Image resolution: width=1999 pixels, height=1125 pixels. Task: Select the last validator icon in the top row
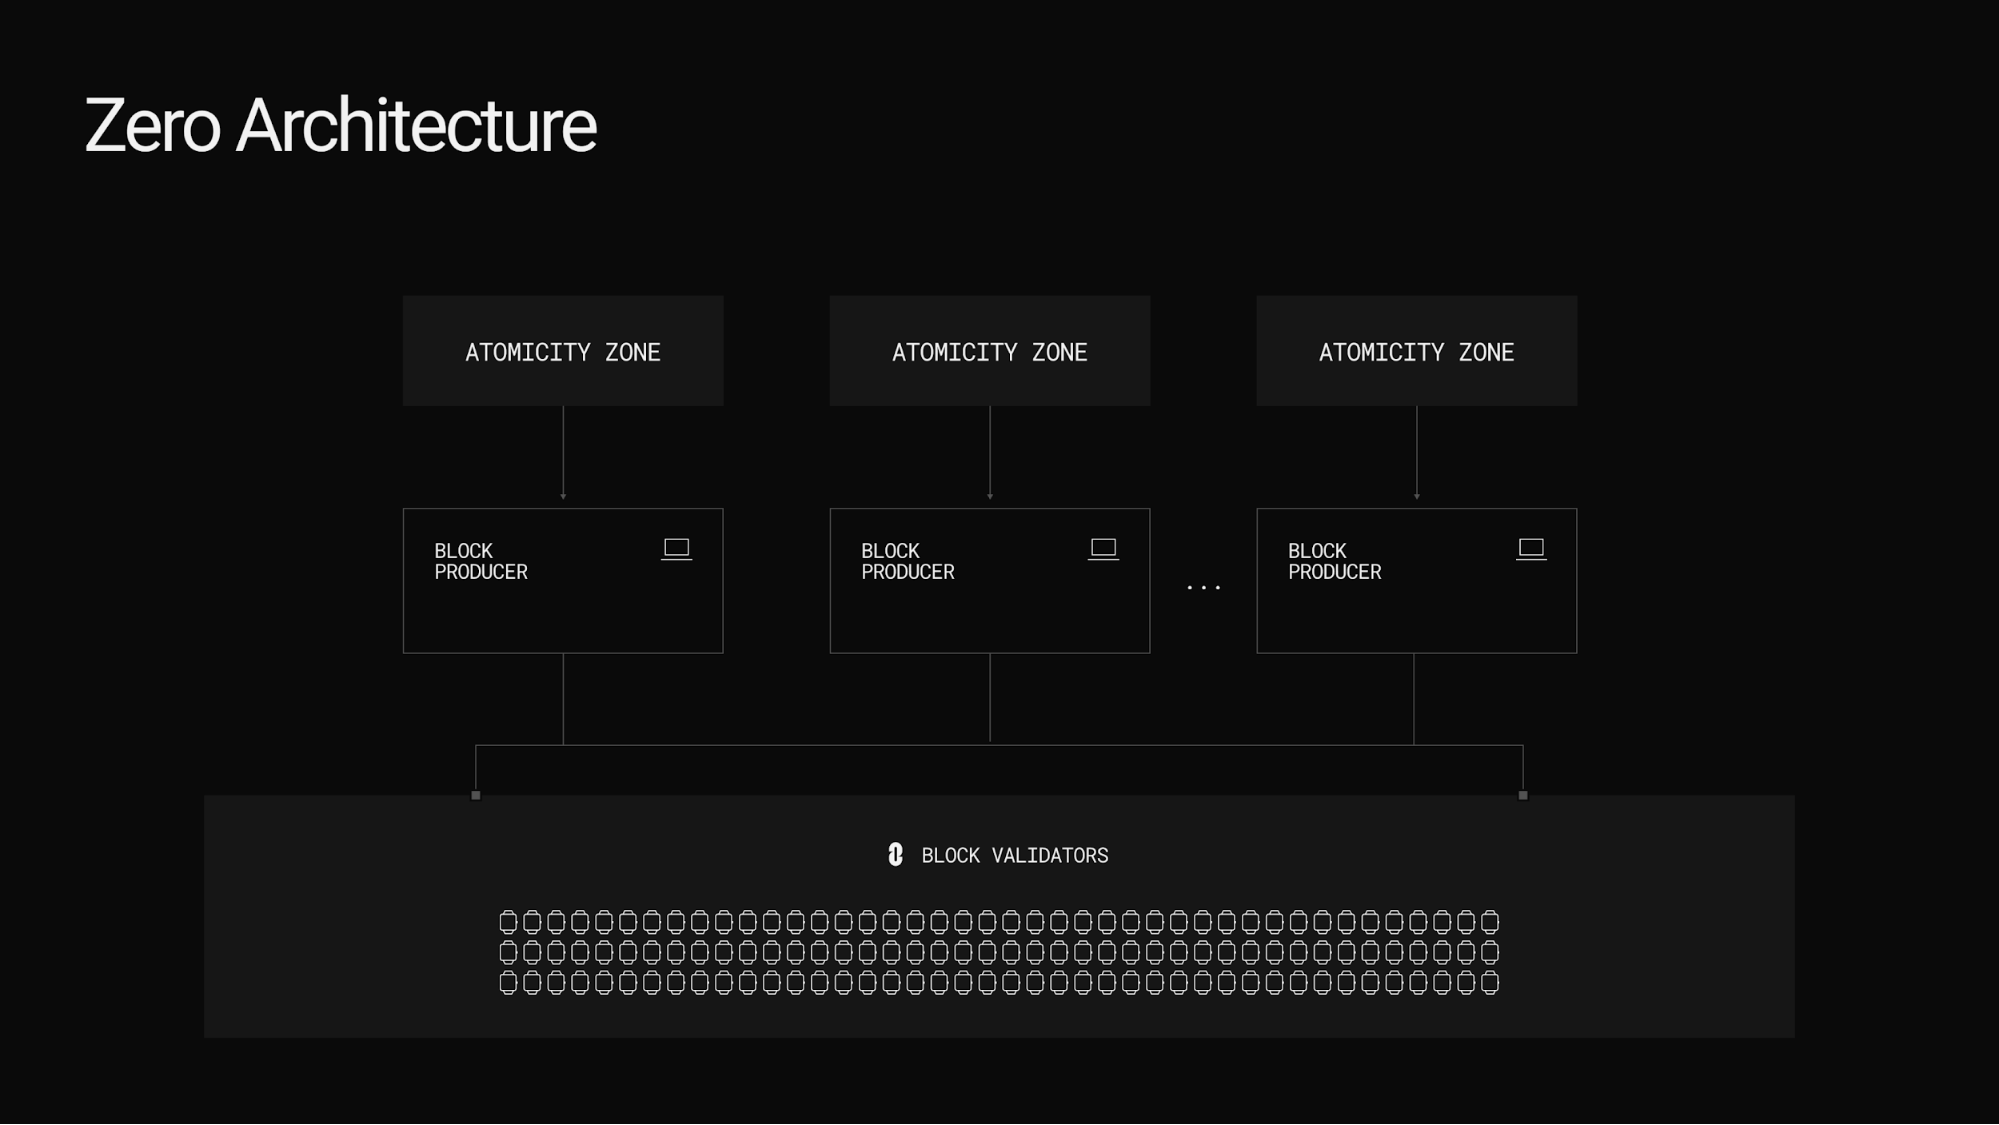click(1490, 921)
